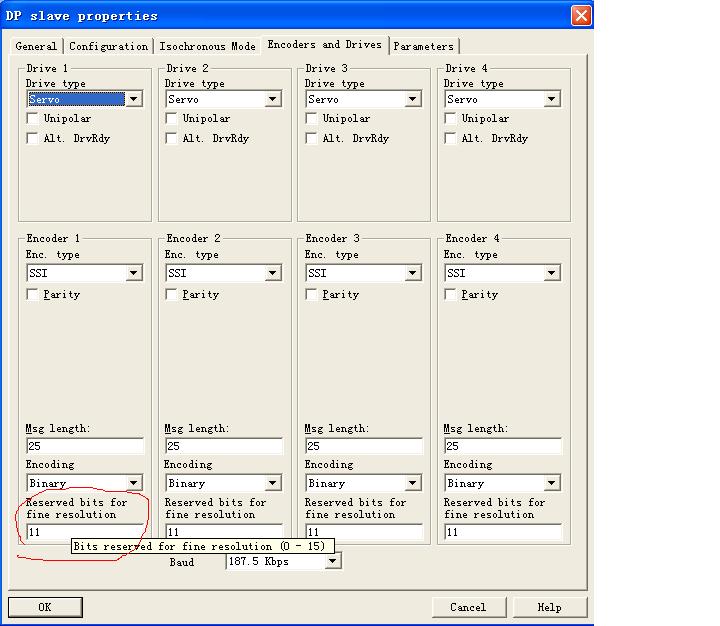This screenshot has width=720, height=626.
Task: Open Drive 2 drive type dropdown
Action: pyautogui.click(x=224, y=99)
